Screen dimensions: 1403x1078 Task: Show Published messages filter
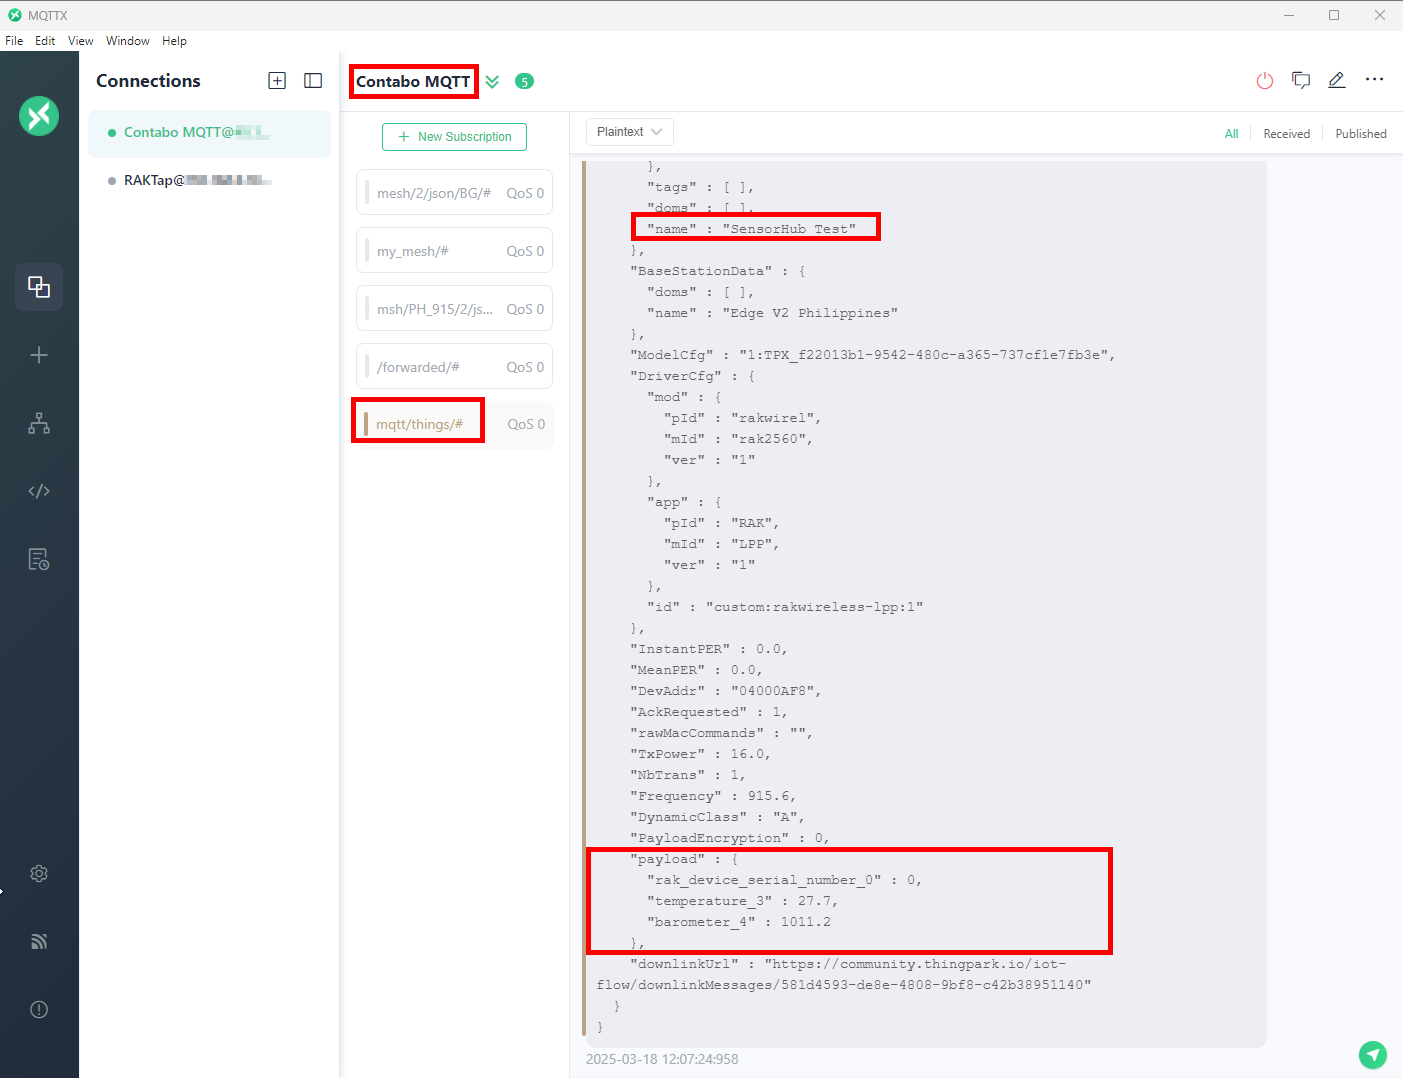click(1361, 134)
